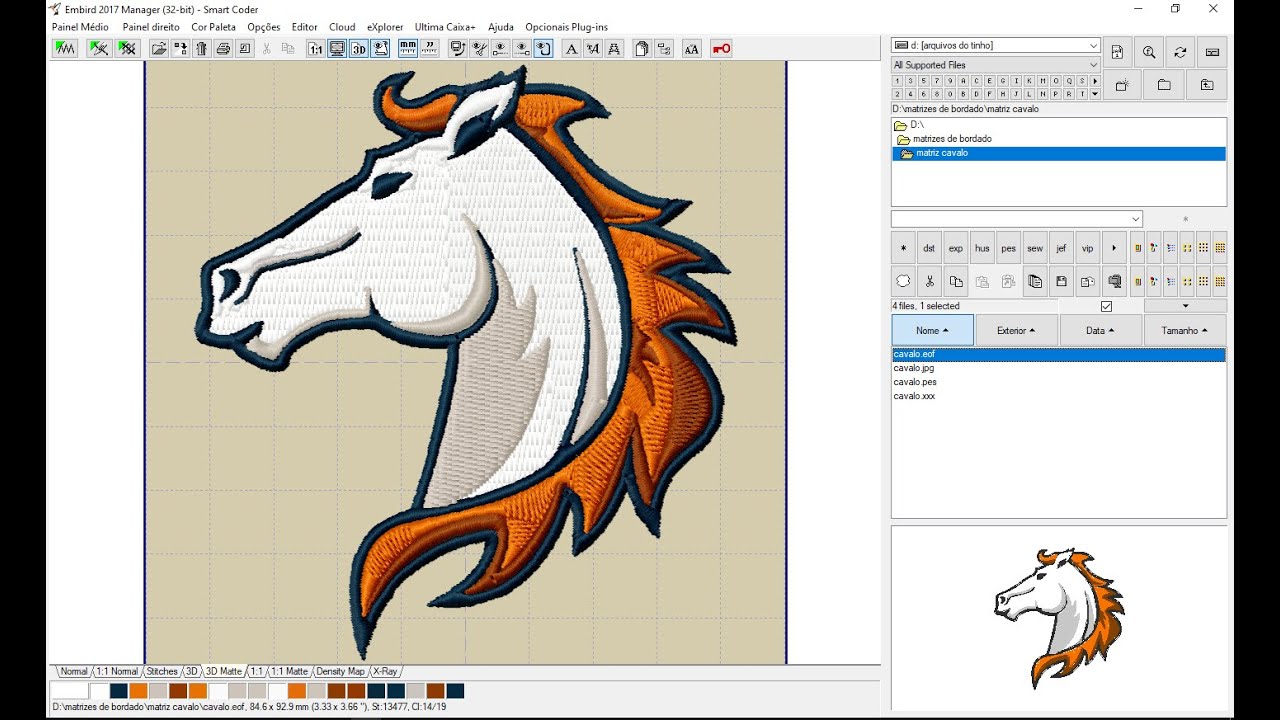
Task: Click the red key registration icon
Action: 721,48
